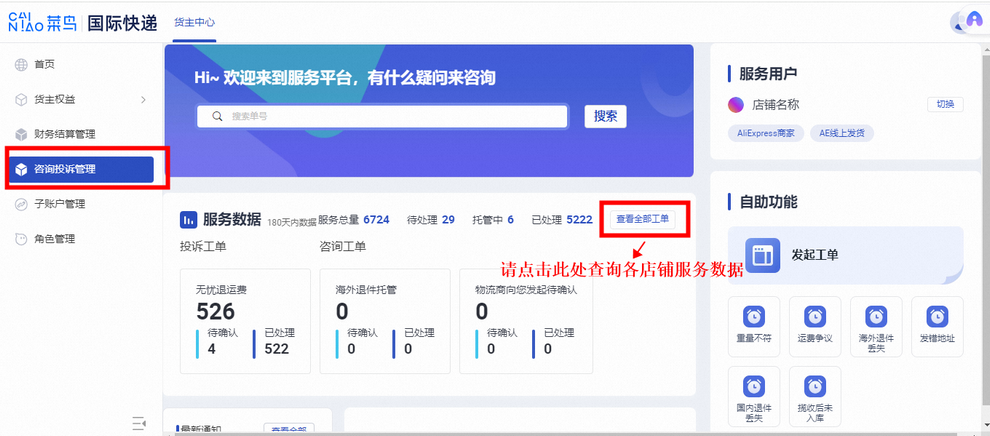Open 子账户管理 from the sidebar
Screen dimensions: 990x436
[x=59, y=204]
